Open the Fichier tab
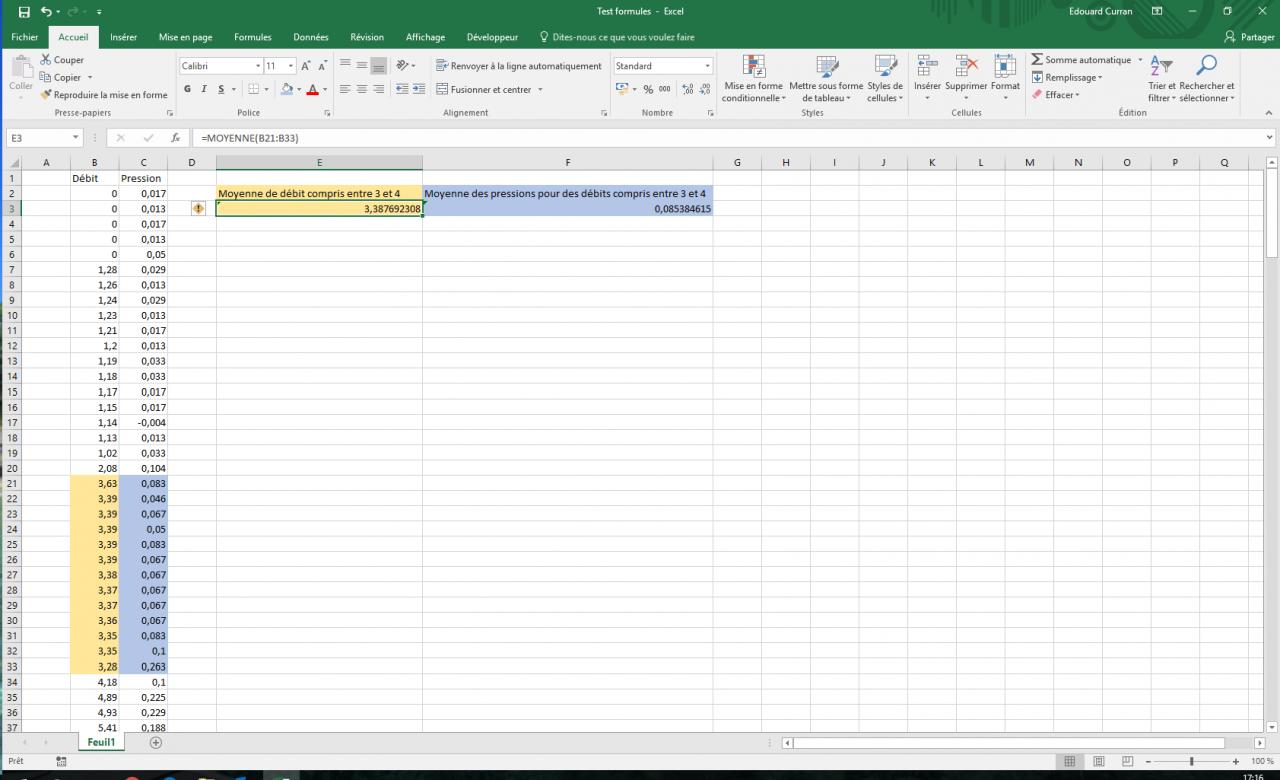This screenshot has height=780, width=1280. [x=24, y=37]
